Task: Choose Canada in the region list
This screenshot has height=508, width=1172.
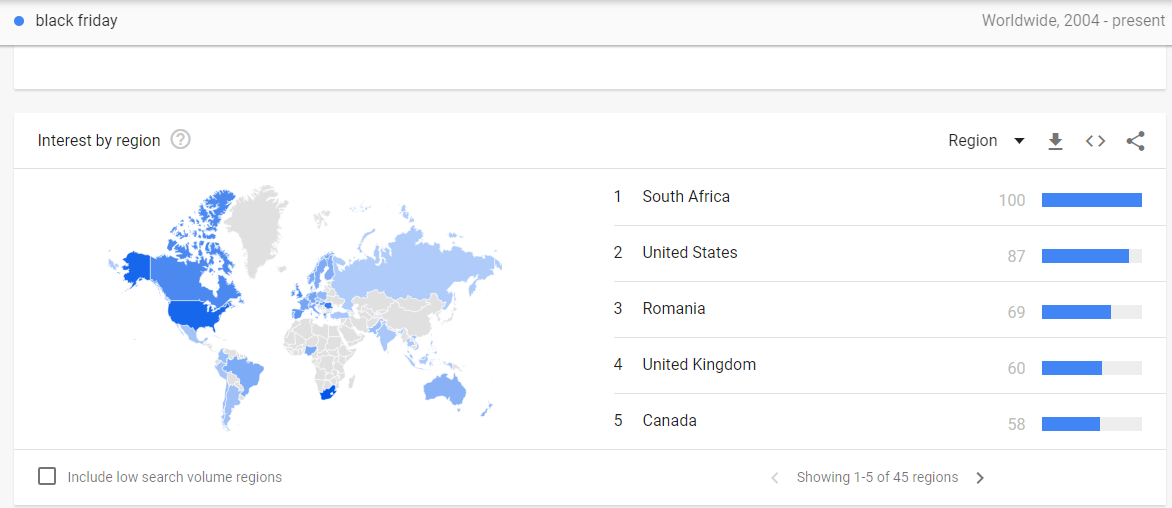Action: (x=669, y=421)
